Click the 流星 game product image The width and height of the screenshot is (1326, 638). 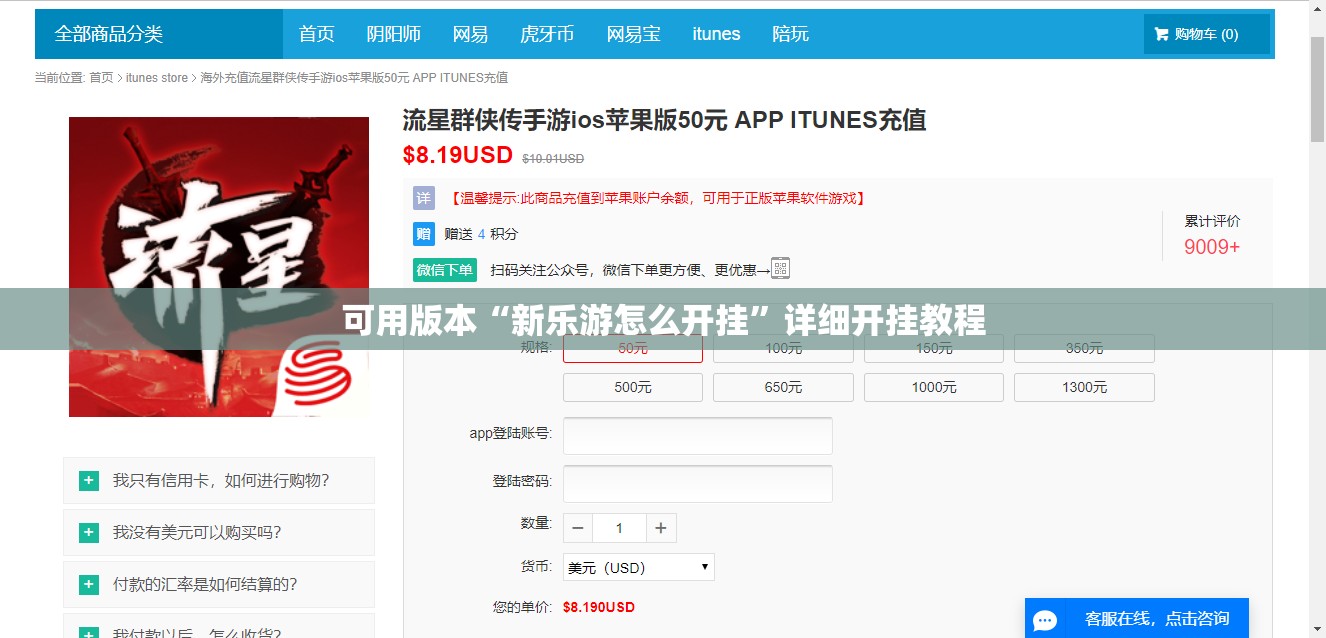point(219,267)
